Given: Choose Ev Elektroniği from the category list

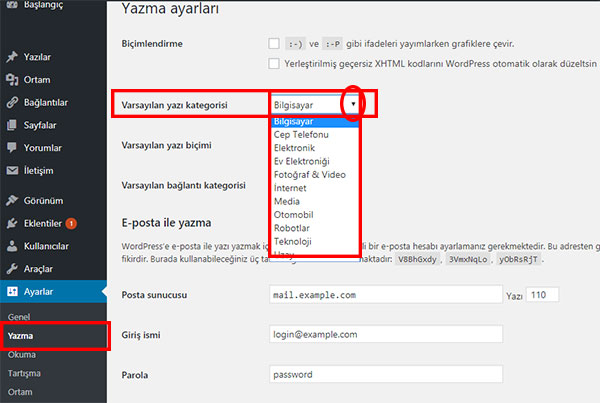Looking at the screenshot, I should tap(315, 162).
